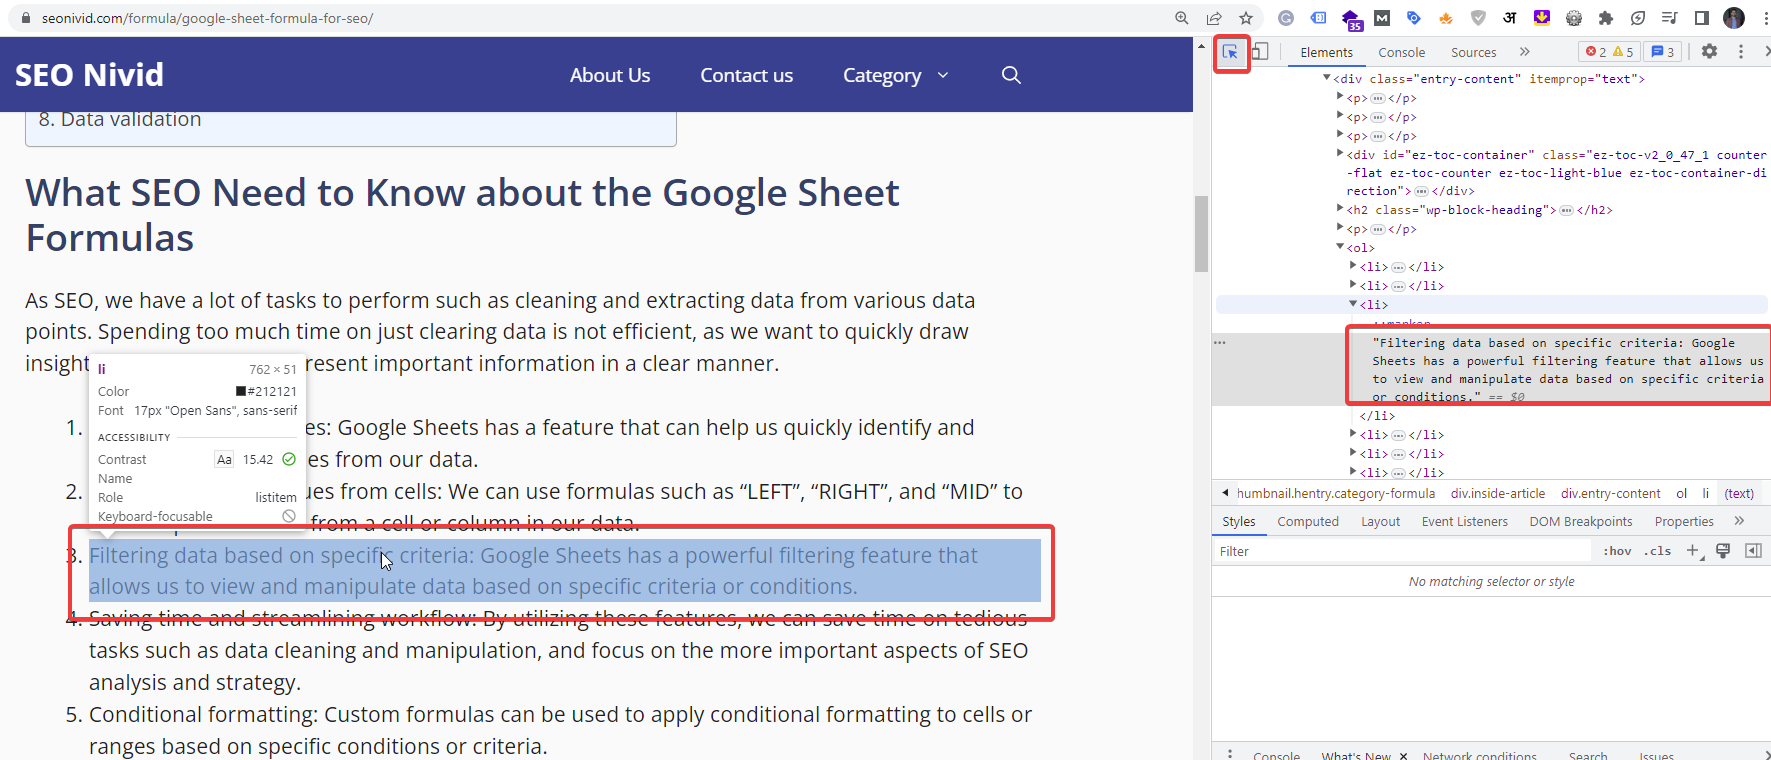Activate the inspect element picker in DevTools
The width and height of the screenshot is (1771, 760).
[x=1231, y=52]
